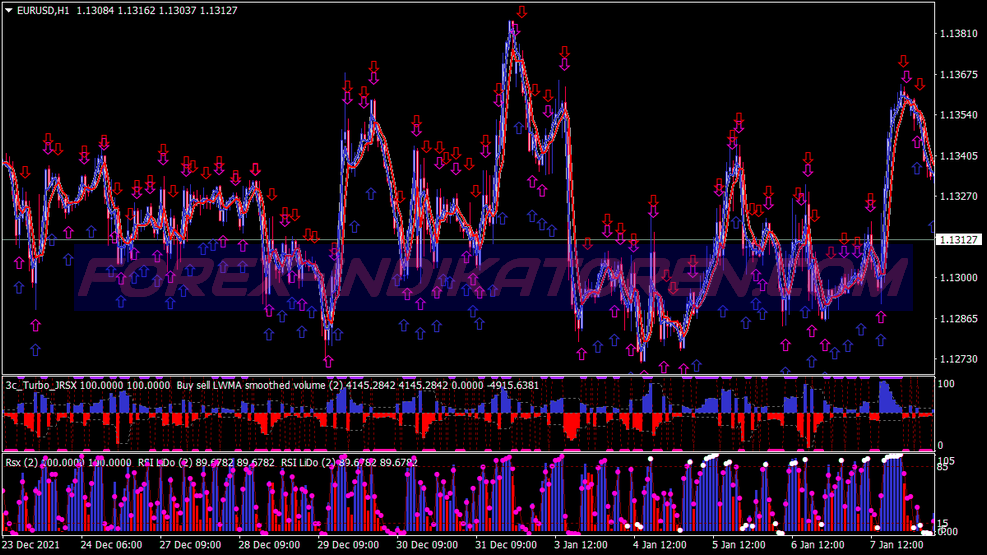Click time axis label 28 Dec 09:00
This screenshot has width=987, height=555.
pos(269,544)
